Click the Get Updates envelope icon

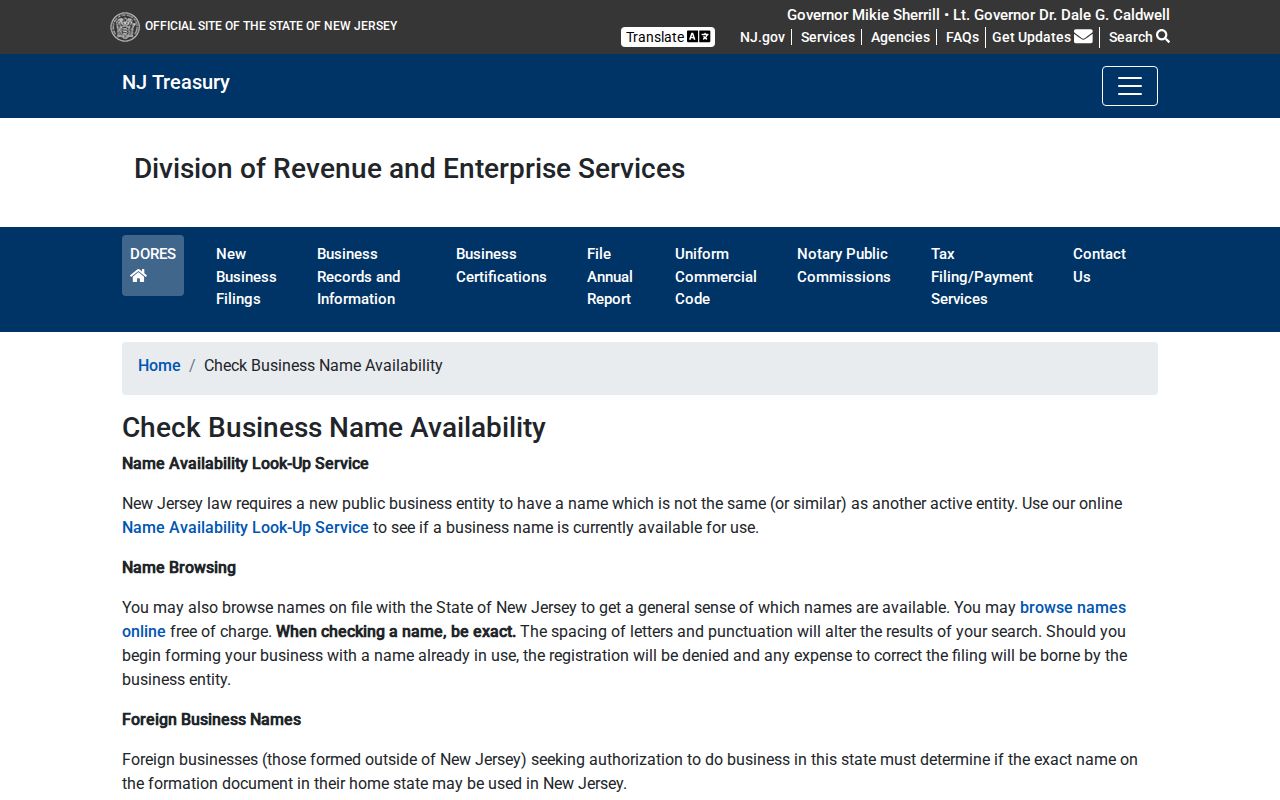pyautogui.click(x=1083, y=37)
